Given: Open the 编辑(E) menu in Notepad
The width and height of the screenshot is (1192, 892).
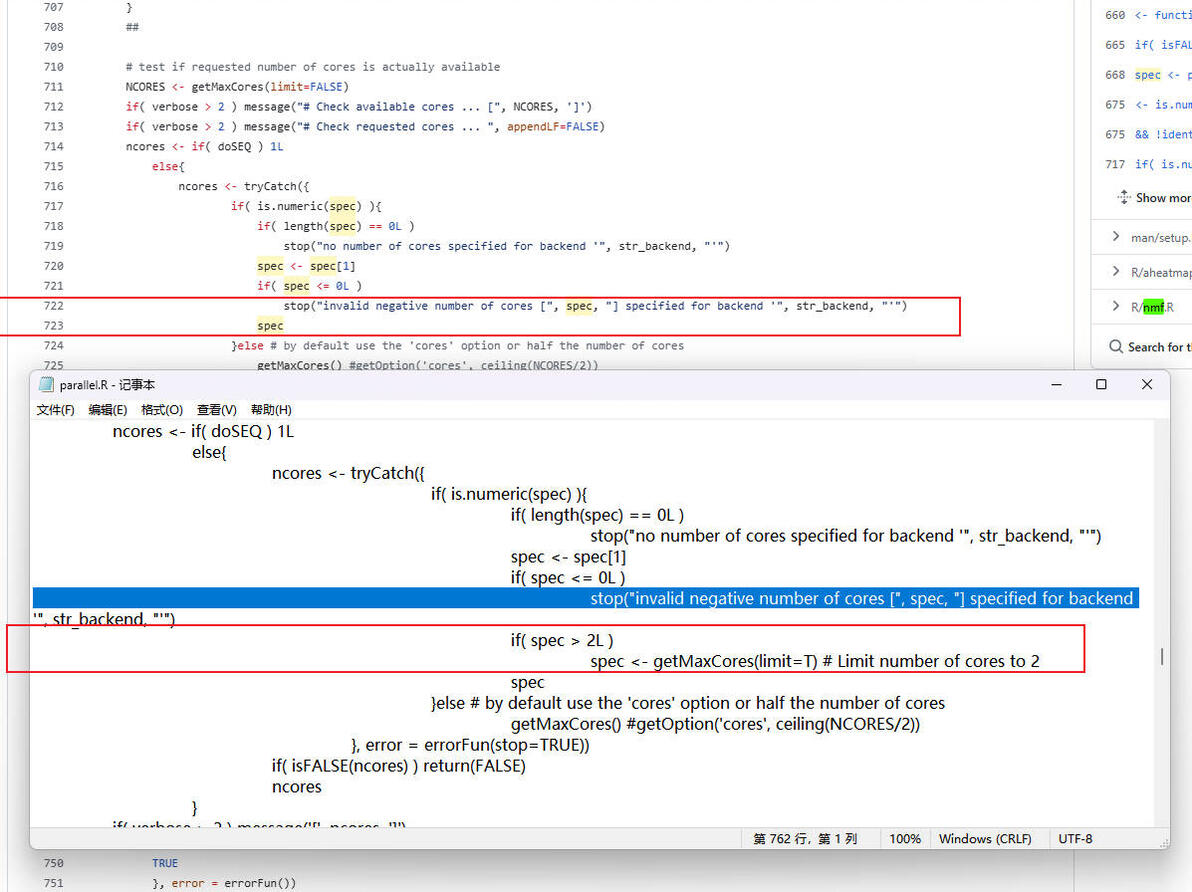Looking at the screenshot, I should pos(108,410).
